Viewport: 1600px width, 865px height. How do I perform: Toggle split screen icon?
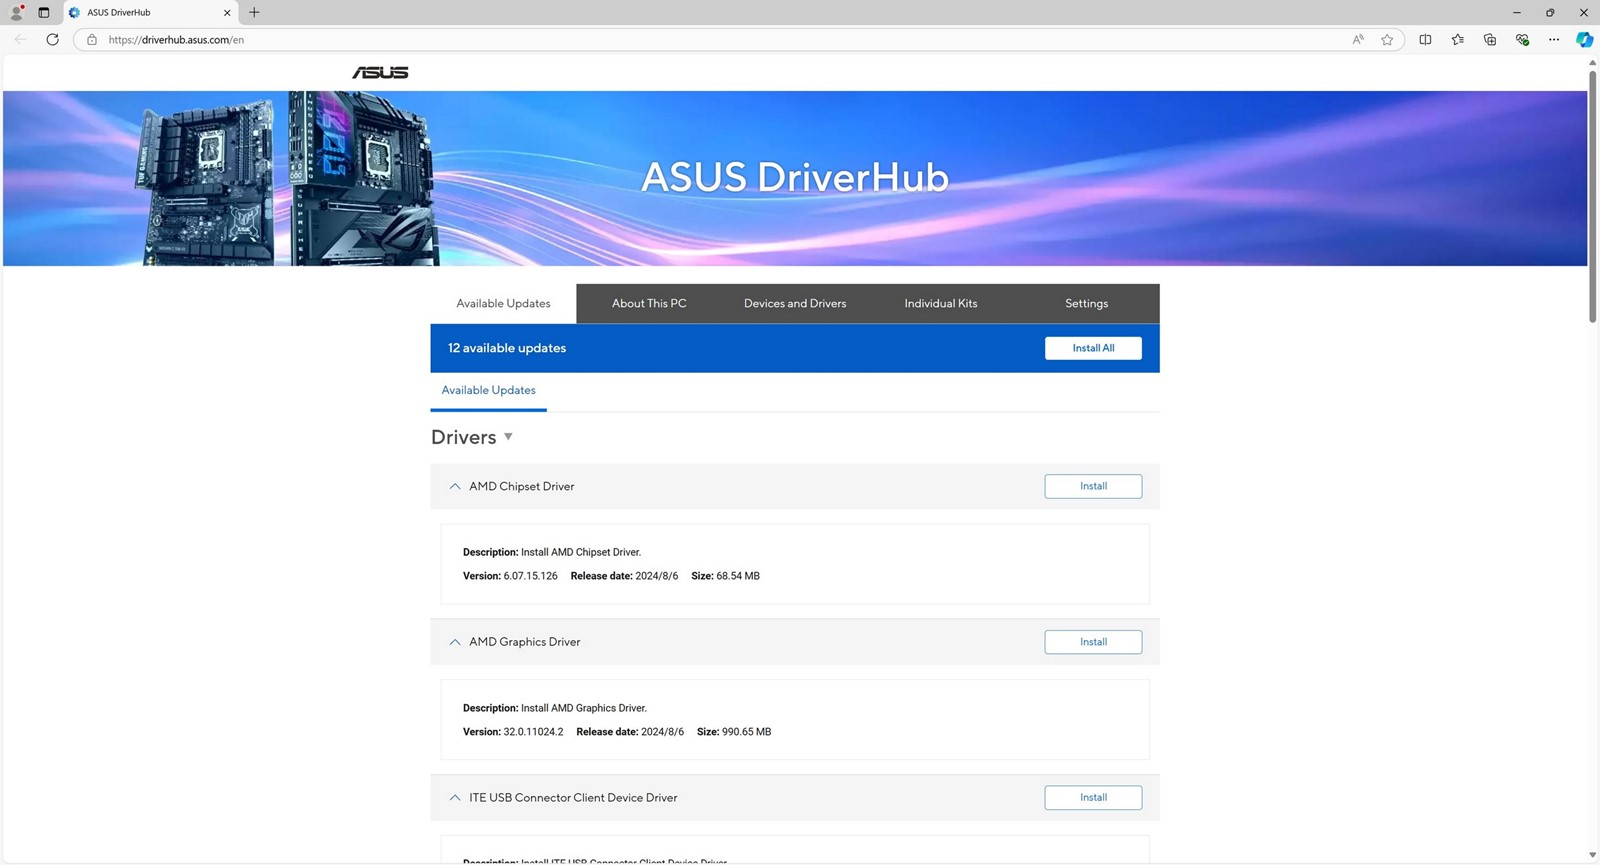pyautogui.click(x=1426, y=40)
